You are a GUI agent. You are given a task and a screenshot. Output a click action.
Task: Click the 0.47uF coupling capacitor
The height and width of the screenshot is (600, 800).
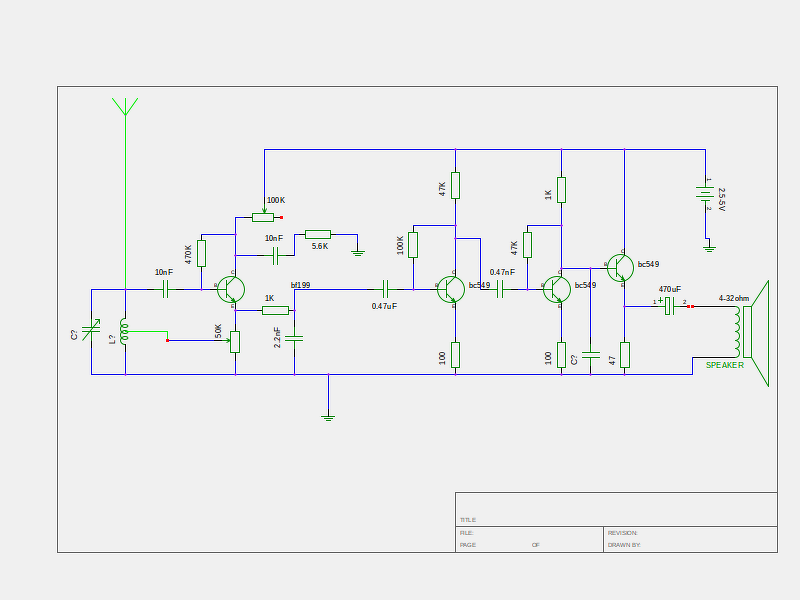tap(385, 289)
